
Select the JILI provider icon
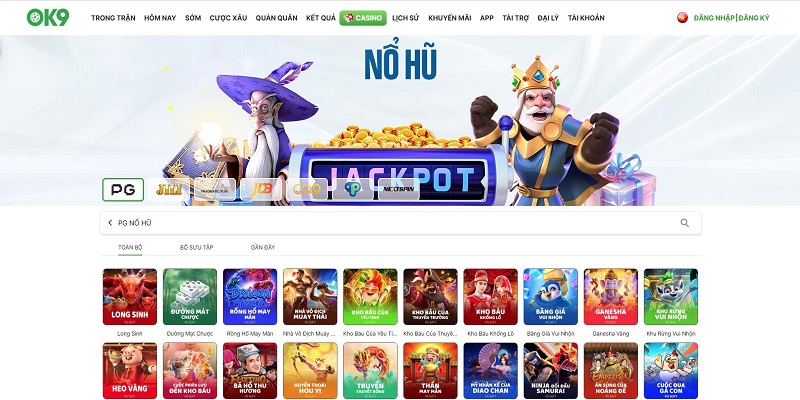pyautogui.click(x=169, y=190)
